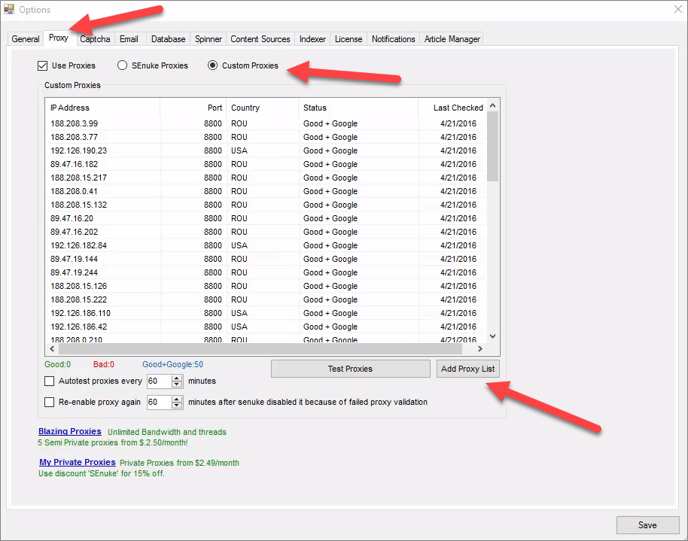Click horizontal scroll left arrow
The height and width of the screenshot is (541, 688).
(52, 349)
